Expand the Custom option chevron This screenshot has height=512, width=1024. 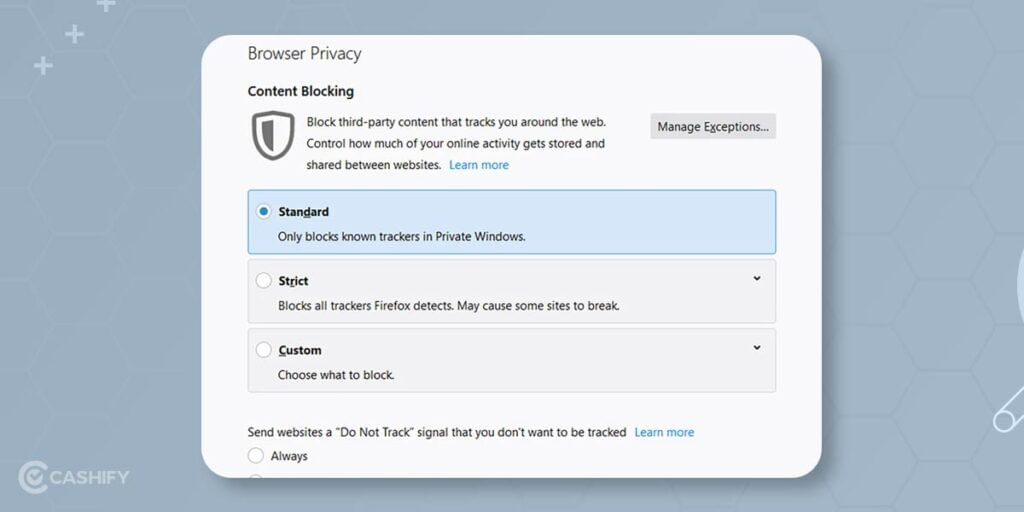click(x=757, y=347)
